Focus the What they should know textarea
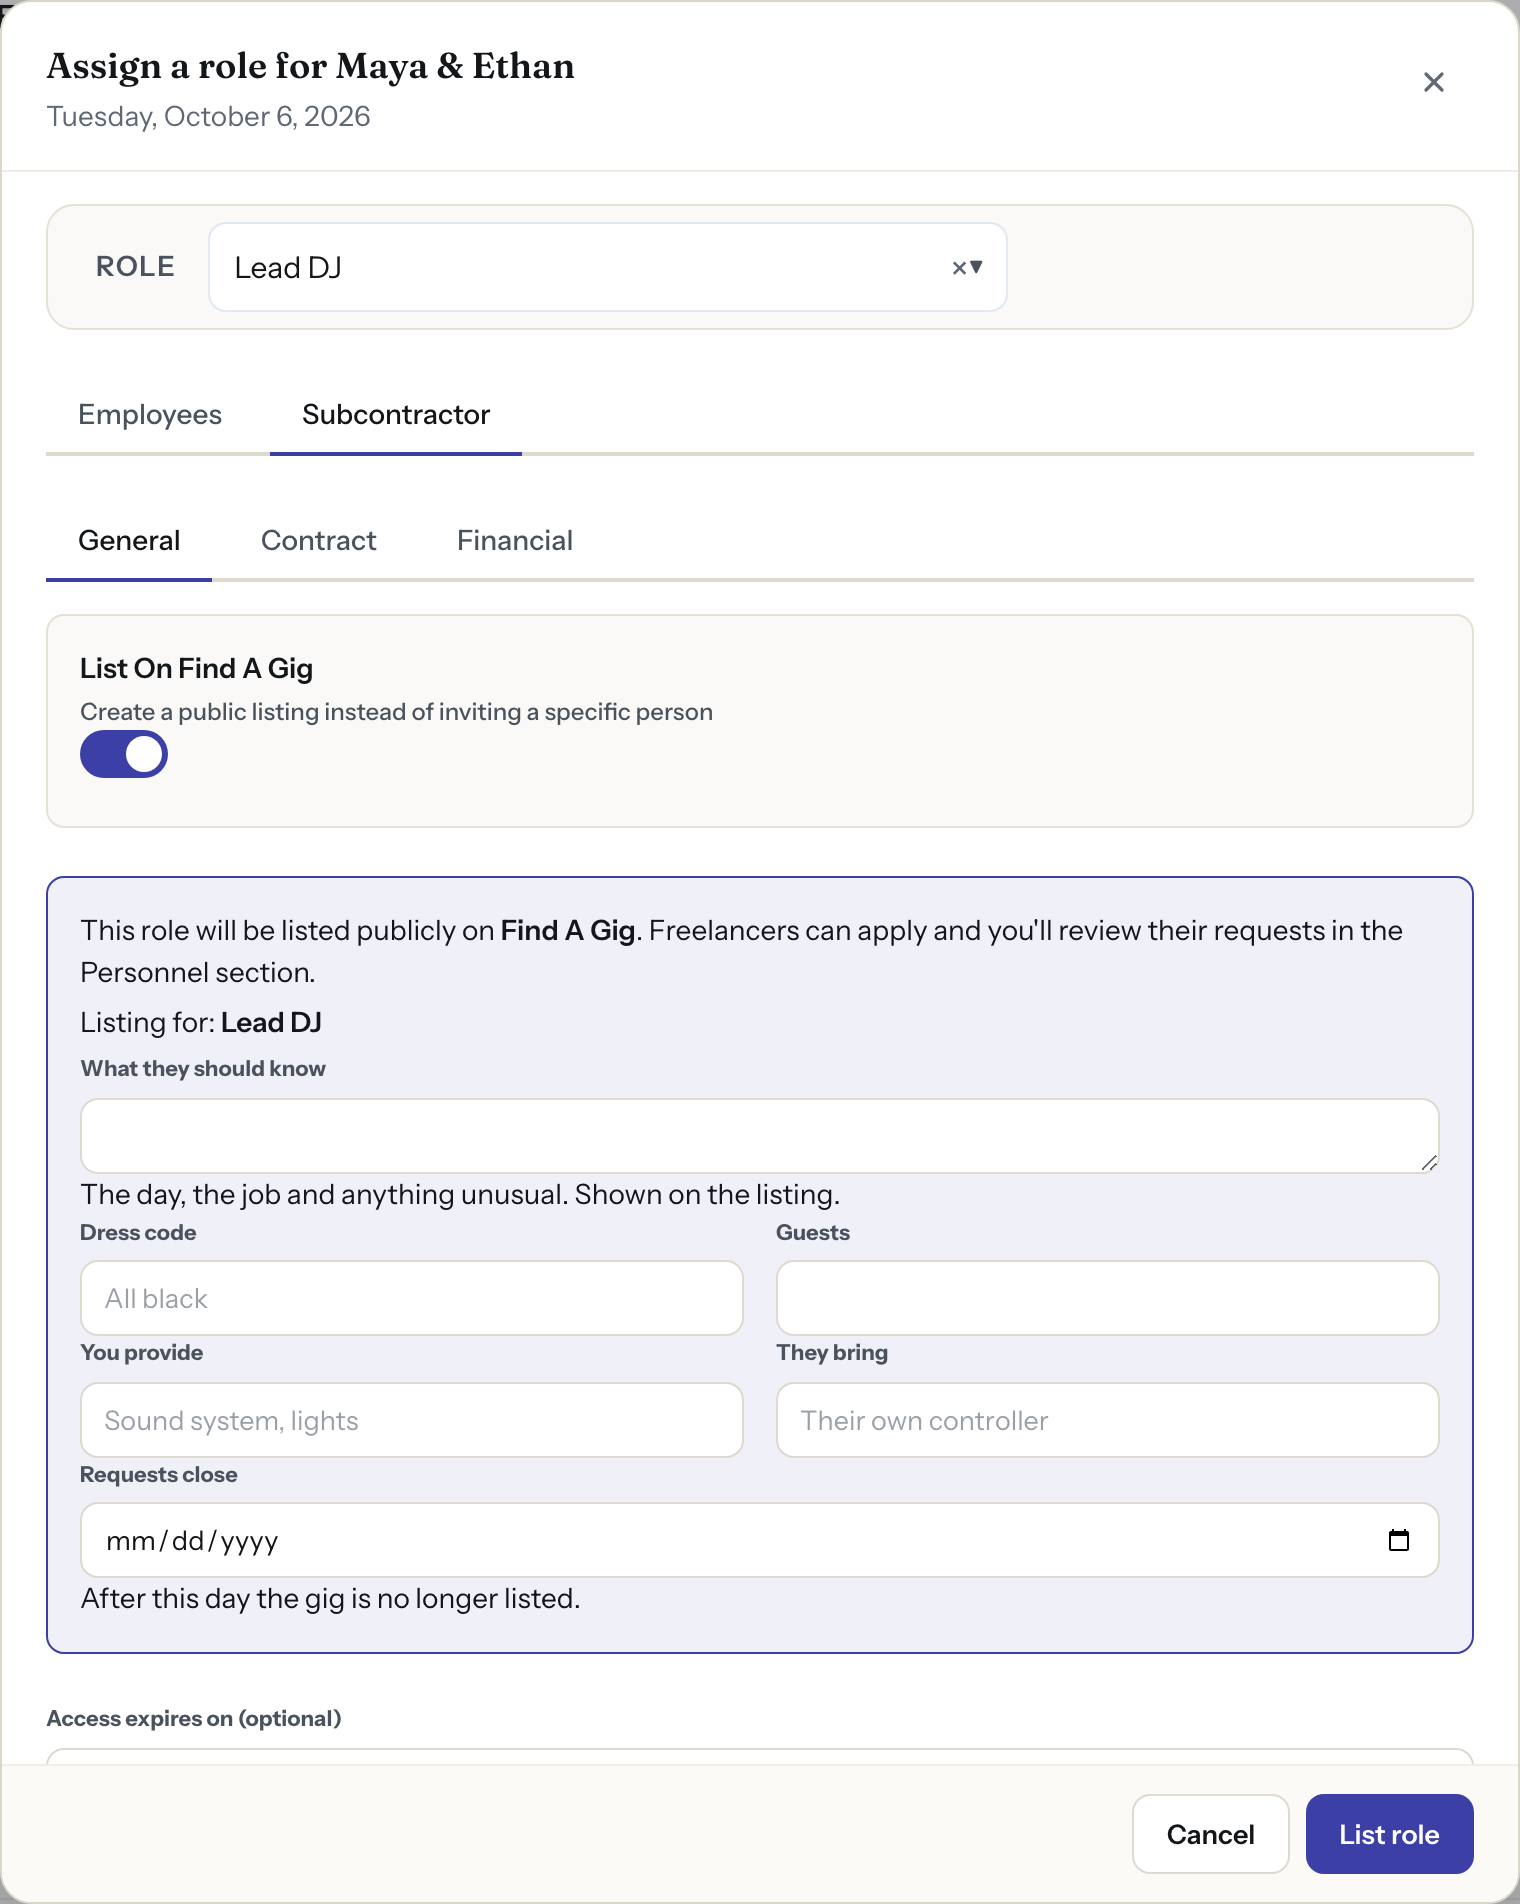The width and height of the screenshot is (1520, 1904). click(759, 1136)
